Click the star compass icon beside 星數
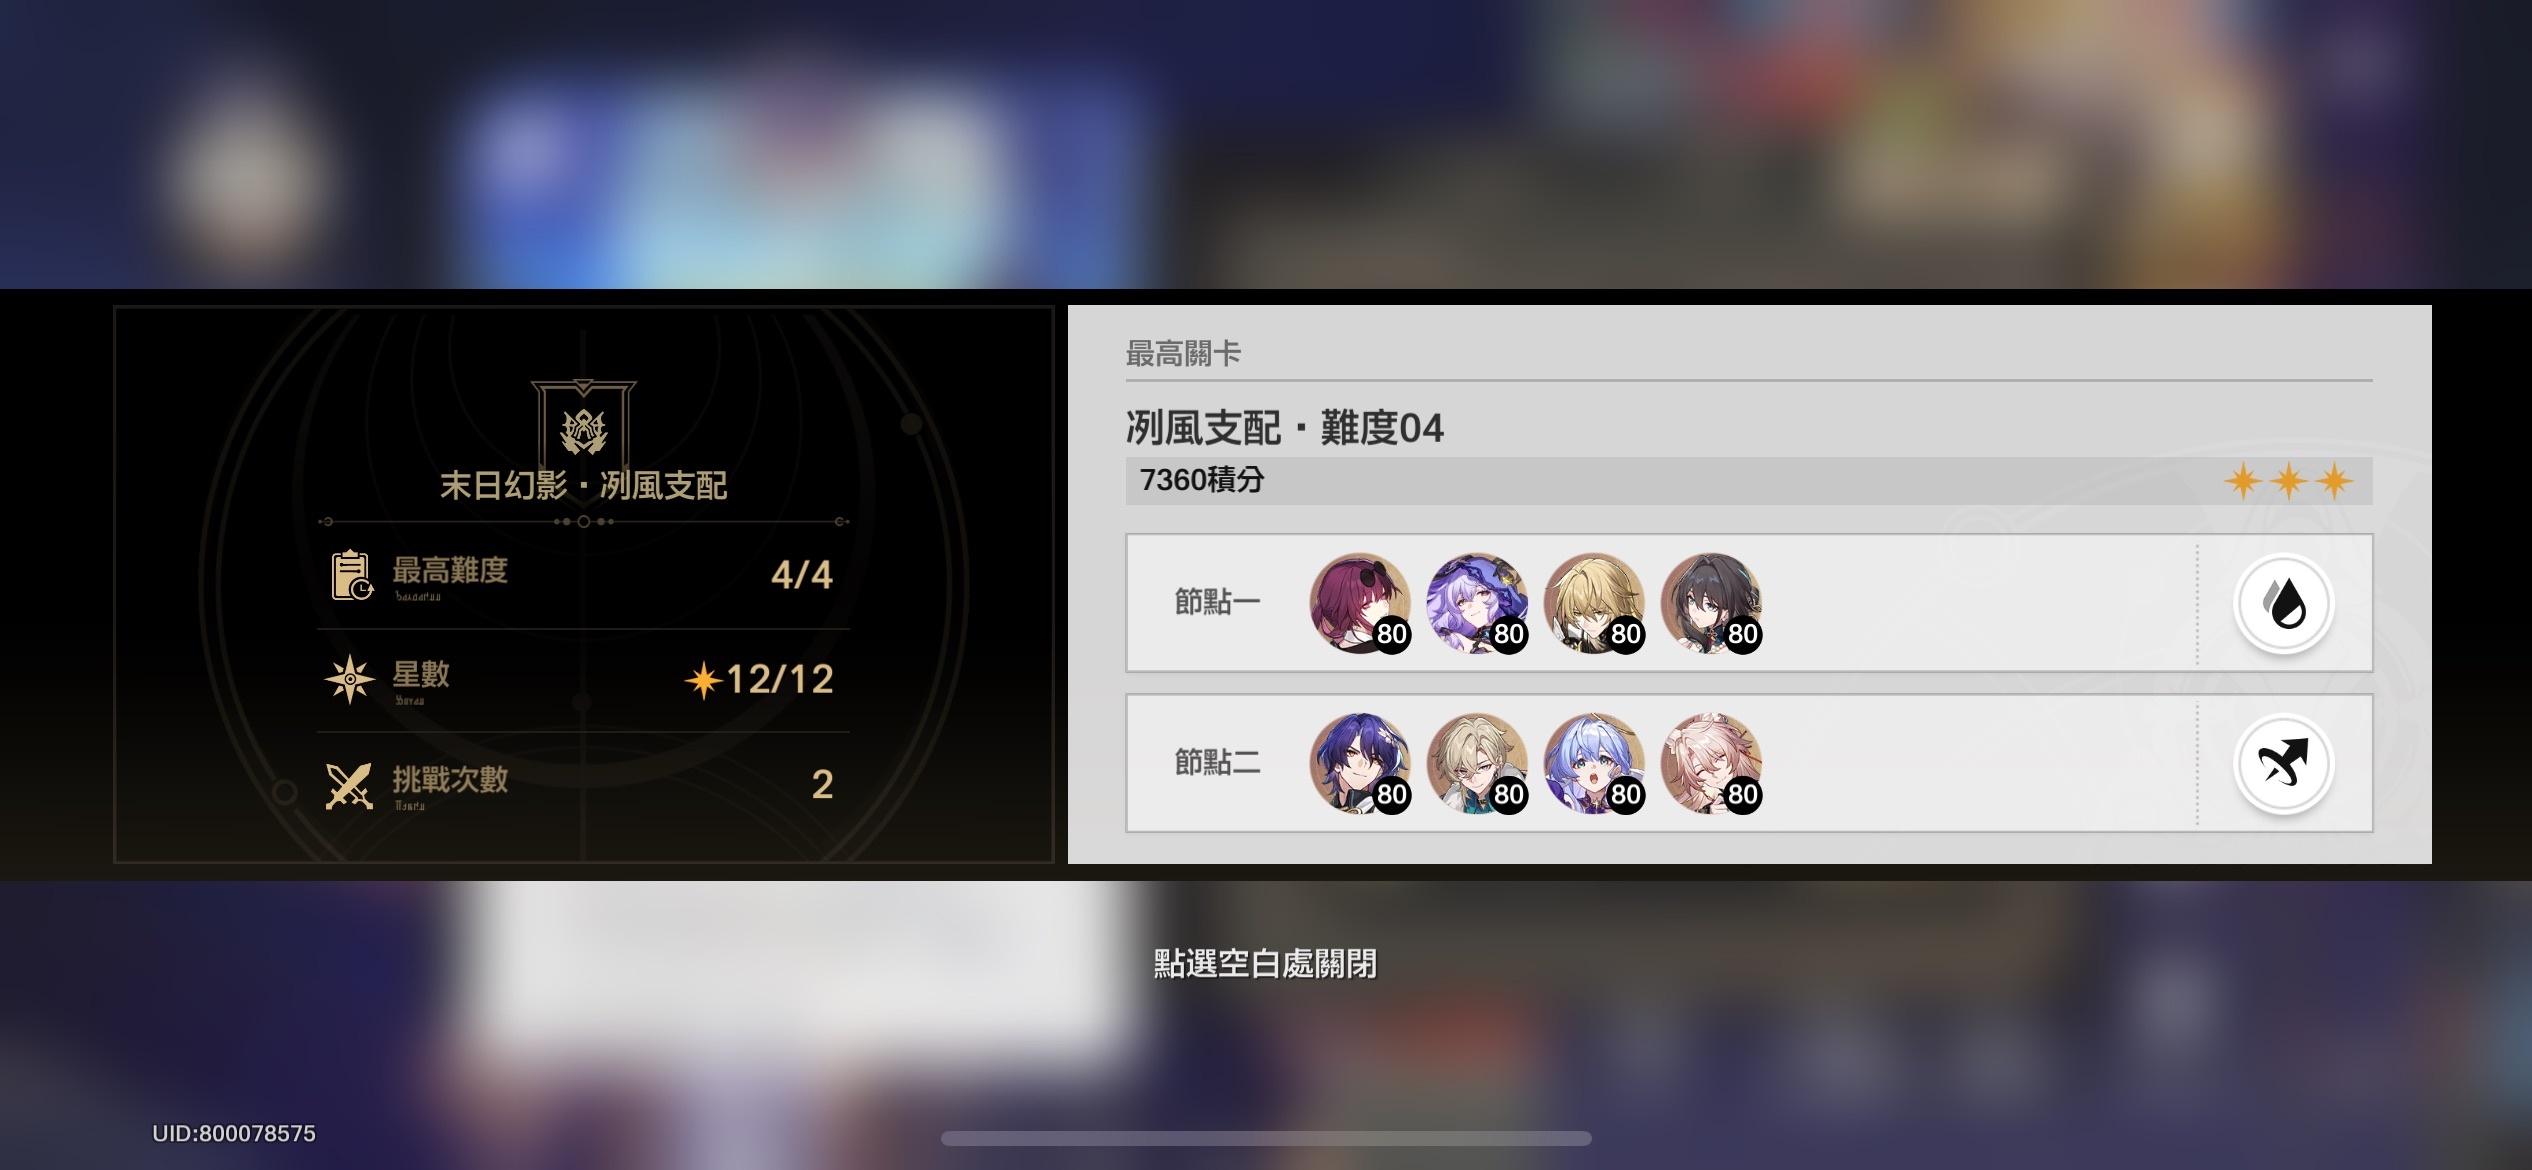The height and width of the screenshot is (1170, 2532). tap(350, 679)
